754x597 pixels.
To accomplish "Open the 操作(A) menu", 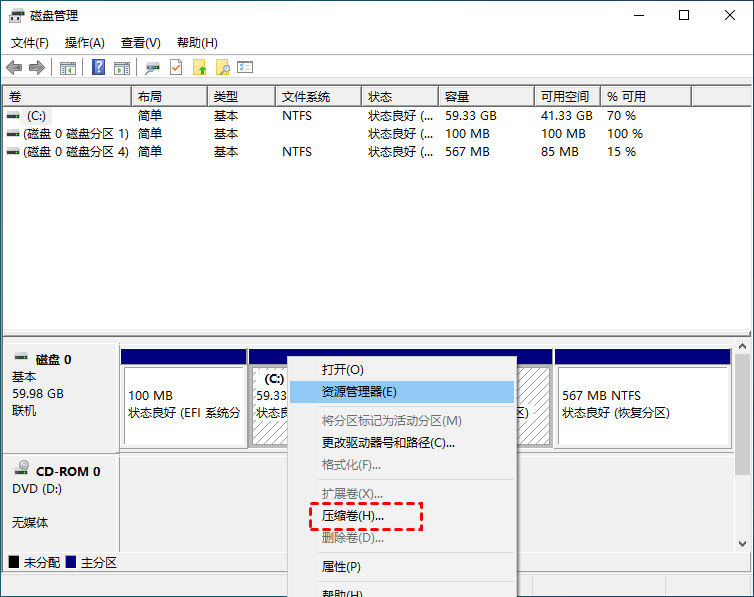I will point(85,43).
